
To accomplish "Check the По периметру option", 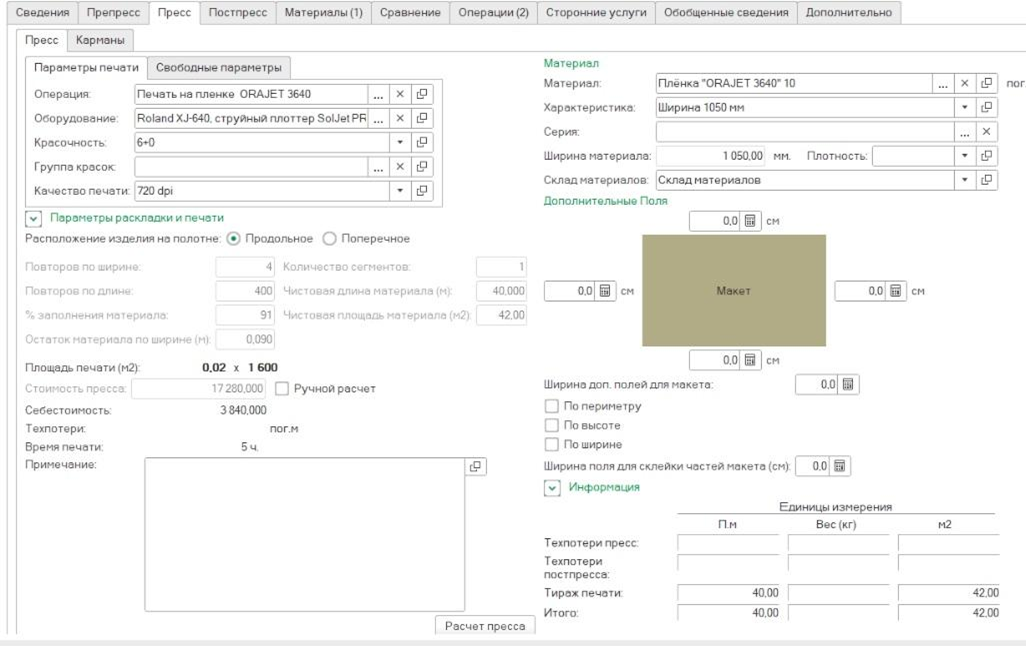I will (551, 406).
